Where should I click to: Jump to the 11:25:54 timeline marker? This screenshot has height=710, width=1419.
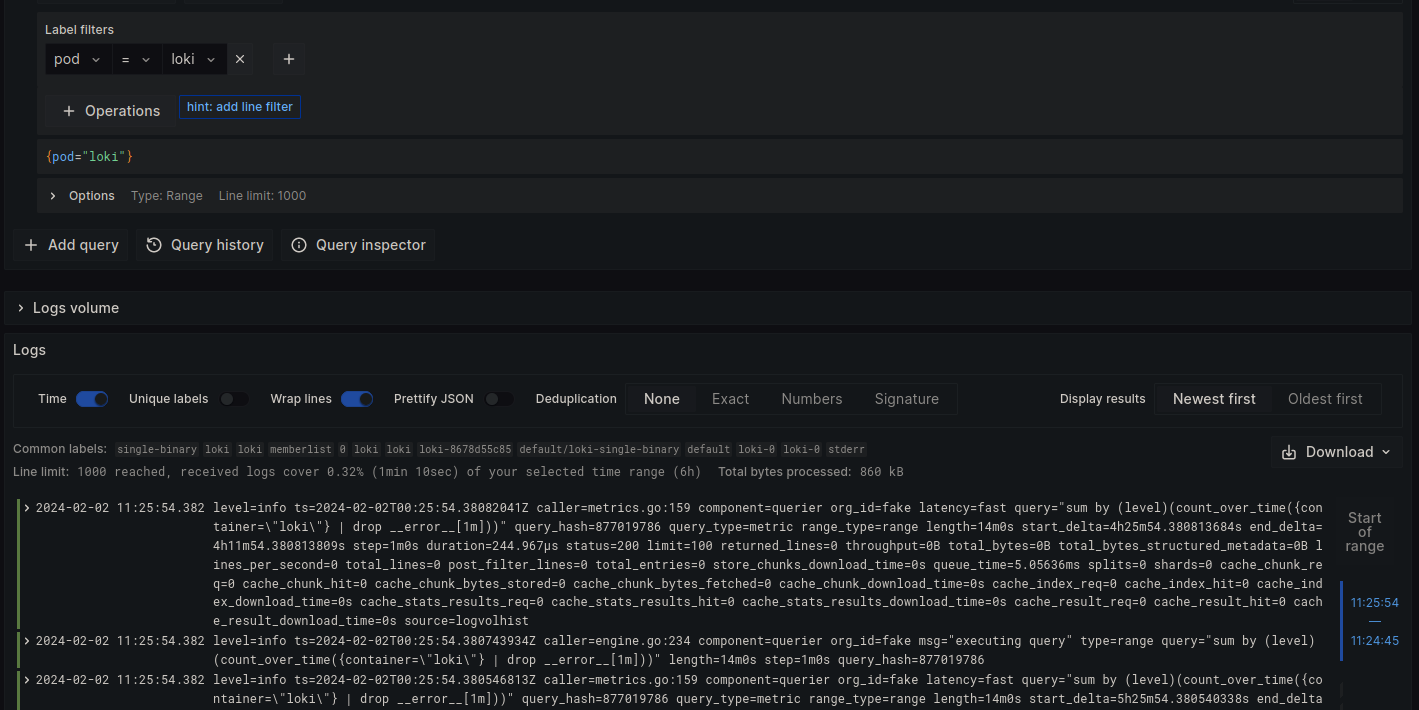(1374, 603)
